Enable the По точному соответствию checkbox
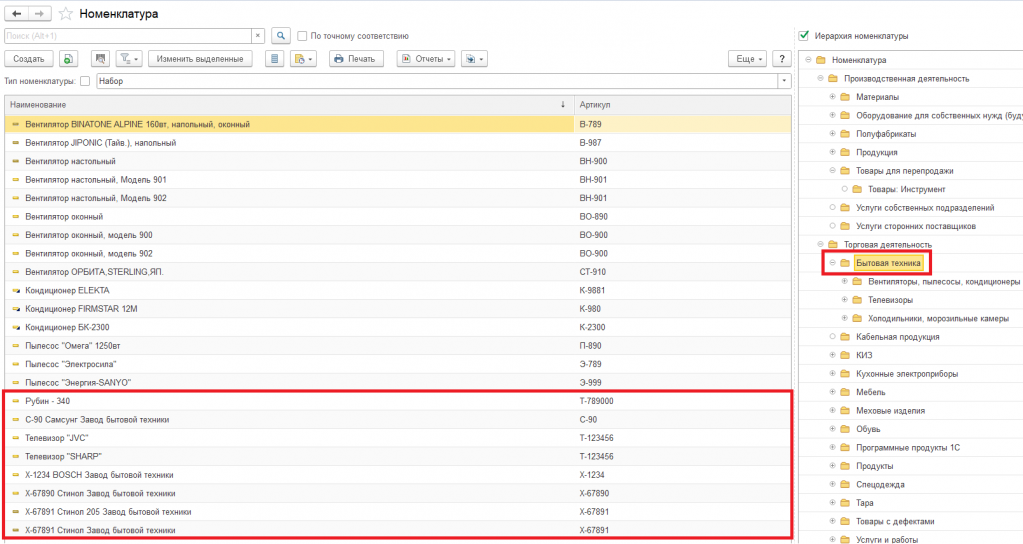 (303, 36)
